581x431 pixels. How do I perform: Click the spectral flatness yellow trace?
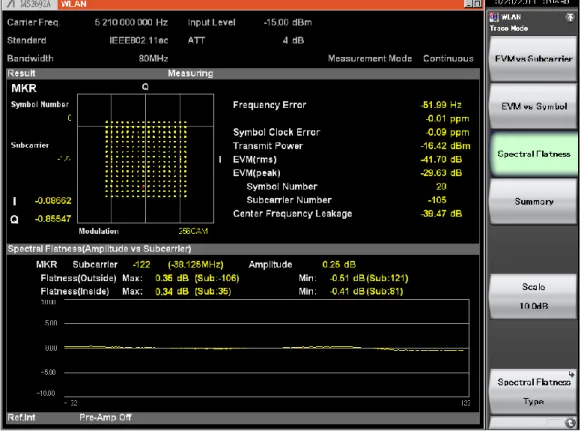pyautogui.click(x=264, y=348)
